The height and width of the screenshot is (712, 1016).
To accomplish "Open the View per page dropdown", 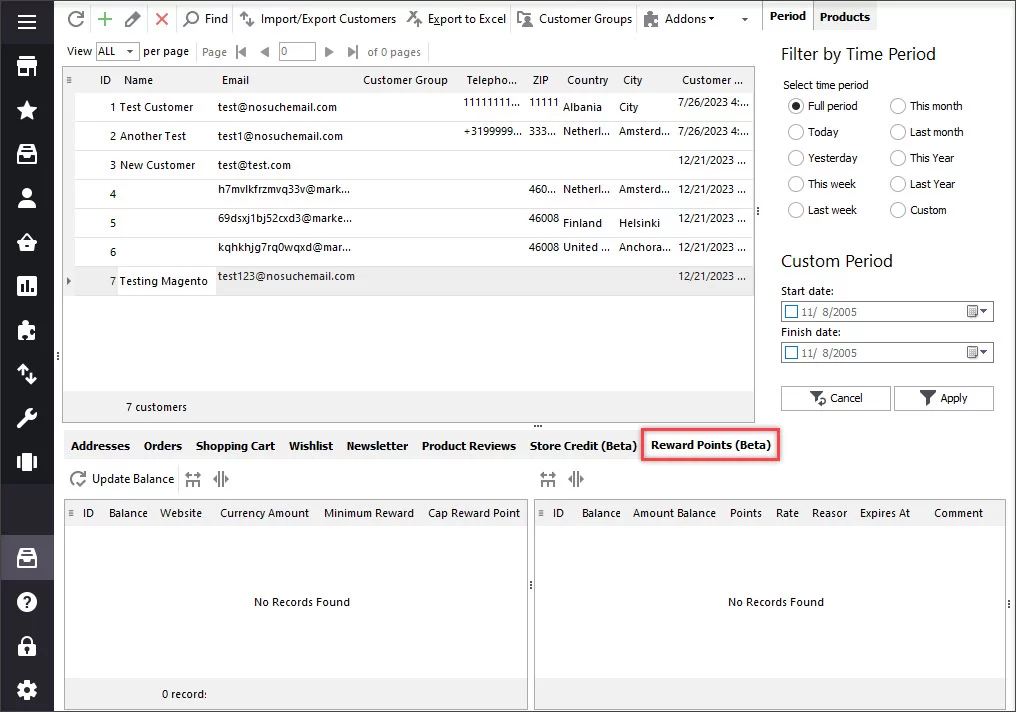I will [x=117, y=51].
